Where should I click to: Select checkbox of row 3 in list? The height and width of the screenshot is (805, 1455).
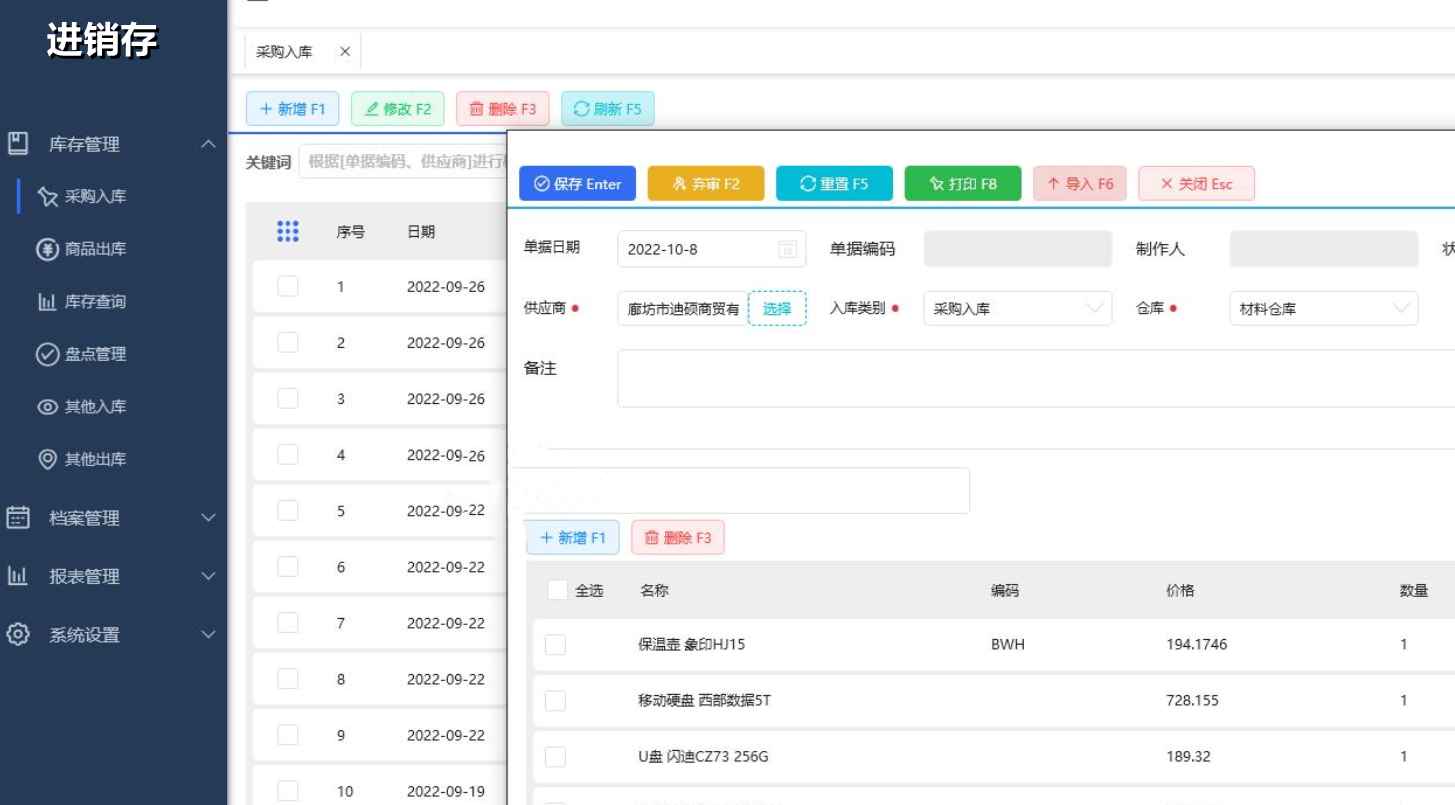288,399
